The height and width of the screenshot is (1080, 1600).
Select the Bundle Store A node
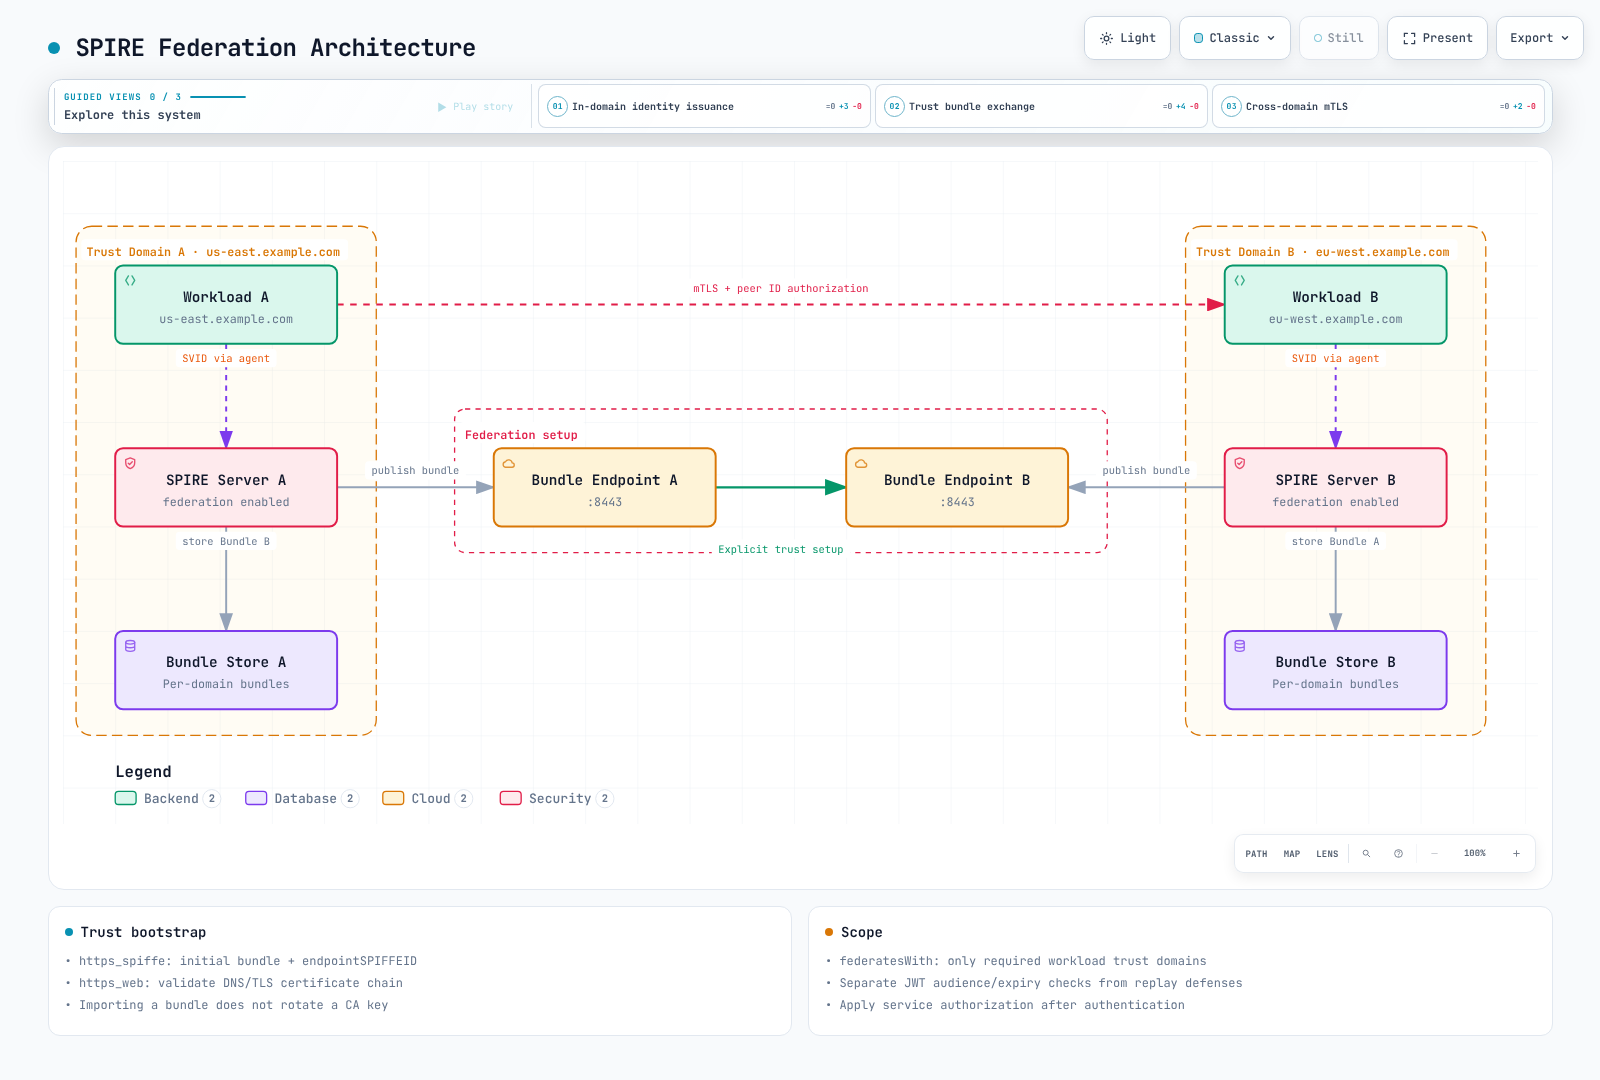(x=226, y=670)
